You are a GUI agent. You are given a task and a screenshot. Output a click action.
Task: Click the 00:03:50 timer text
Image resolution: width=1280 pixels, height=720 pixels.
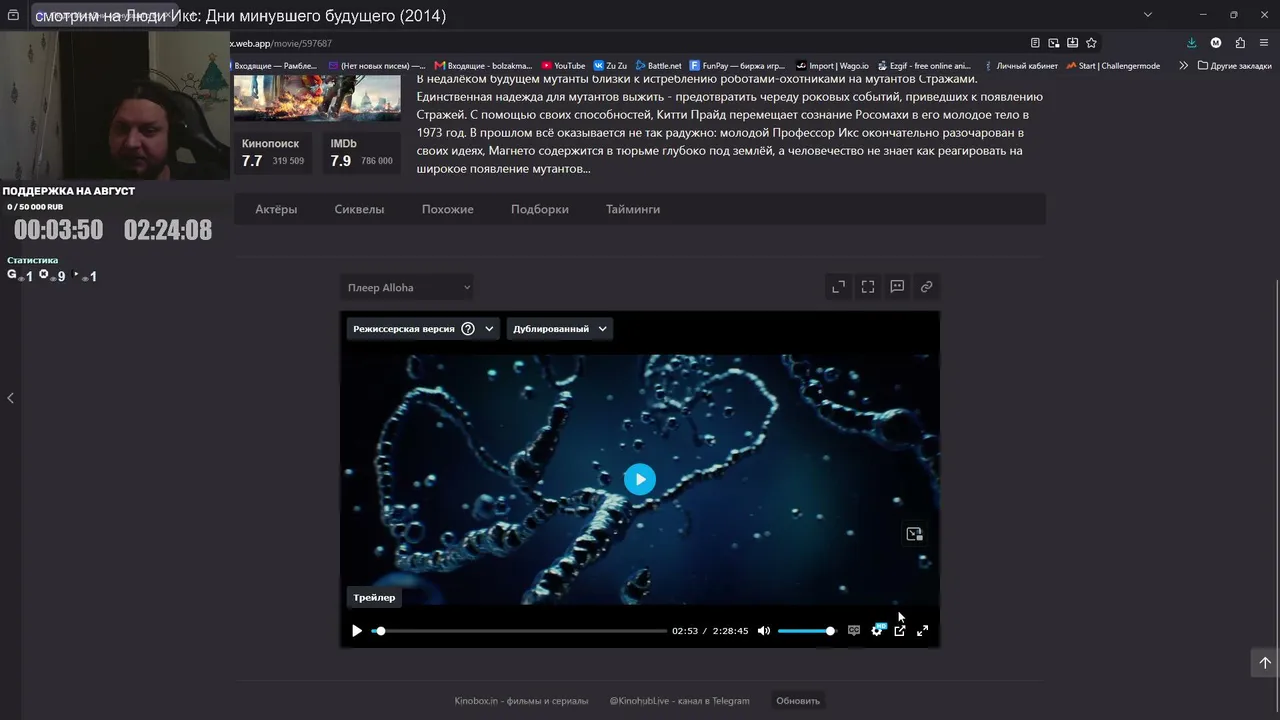pos(59,230)
